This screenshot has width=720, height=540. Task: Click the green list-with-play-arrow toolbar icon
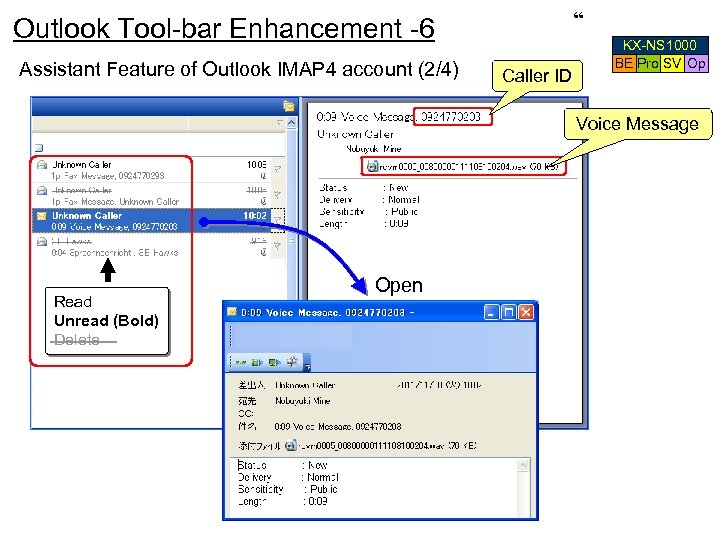click(x=257, y=363)
